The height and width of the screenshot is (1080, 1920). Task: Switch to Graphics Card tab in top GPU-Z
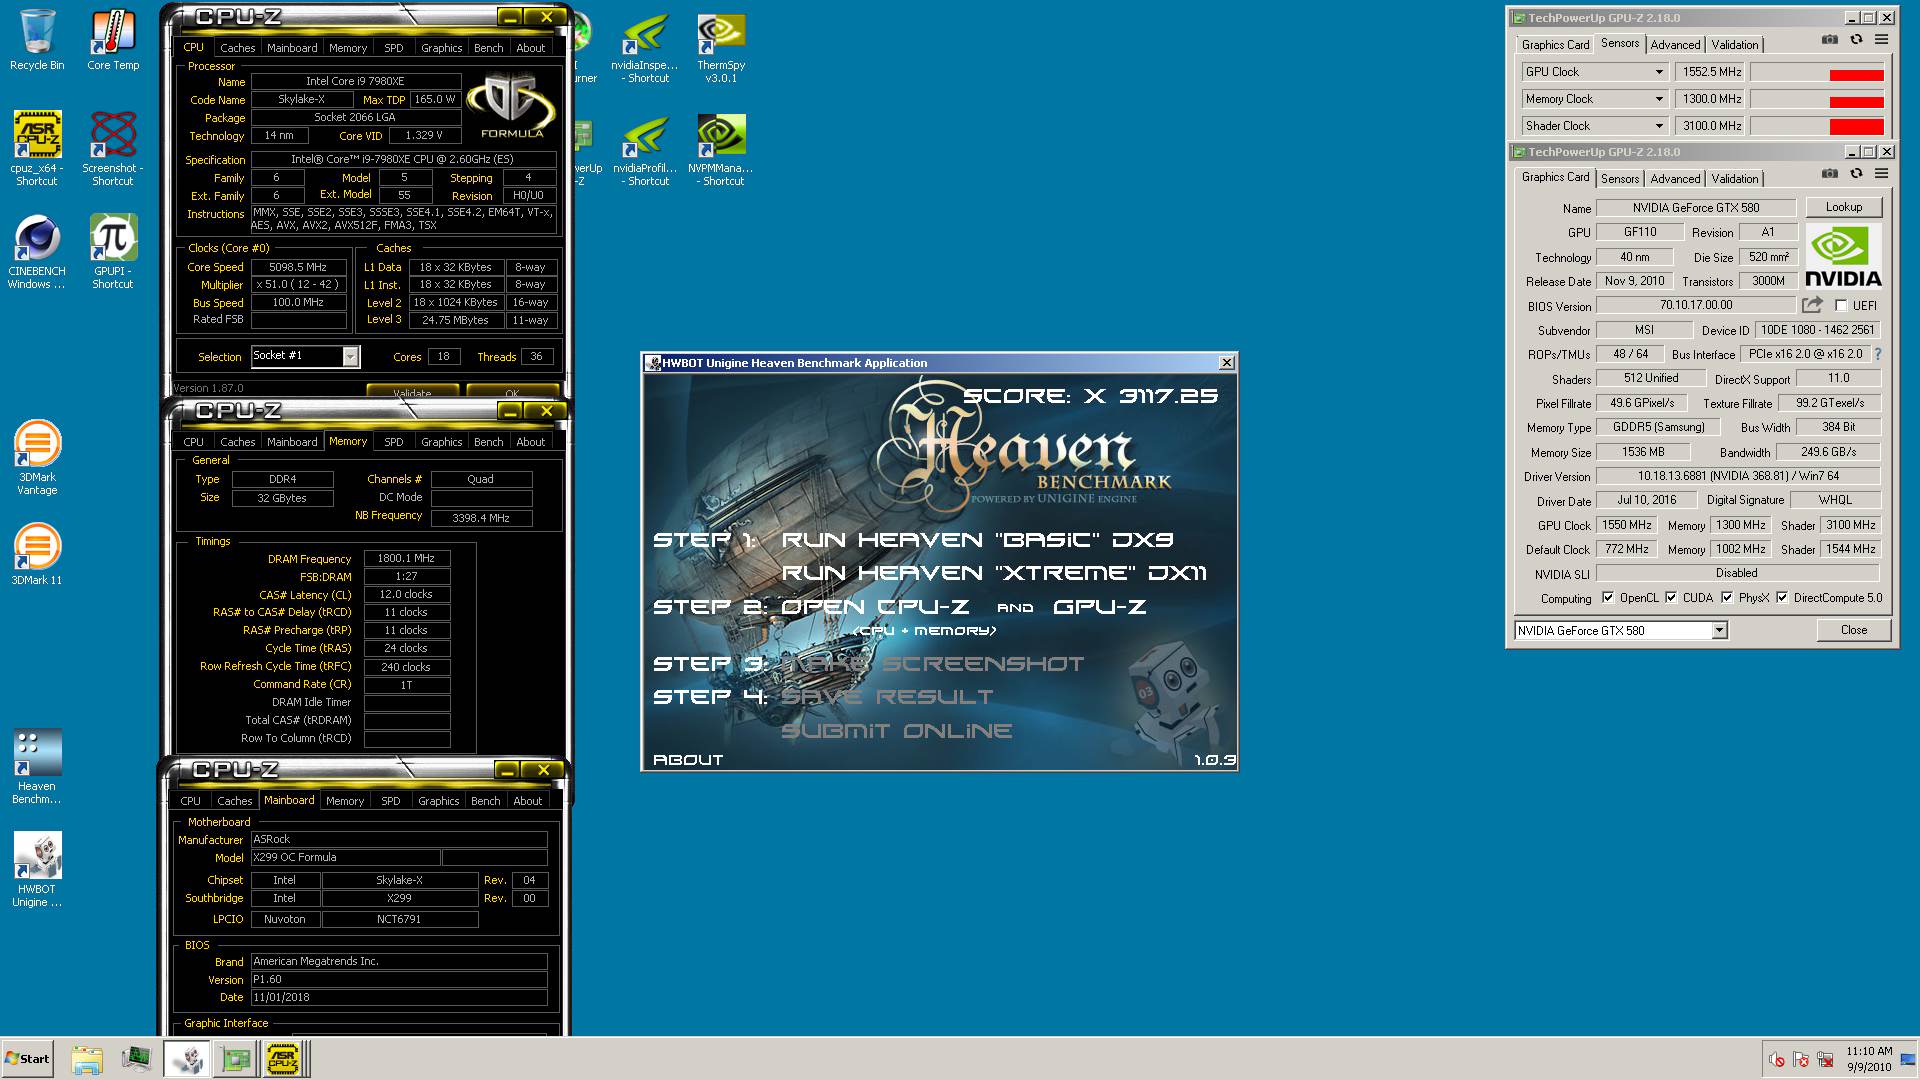(1555, 45)
